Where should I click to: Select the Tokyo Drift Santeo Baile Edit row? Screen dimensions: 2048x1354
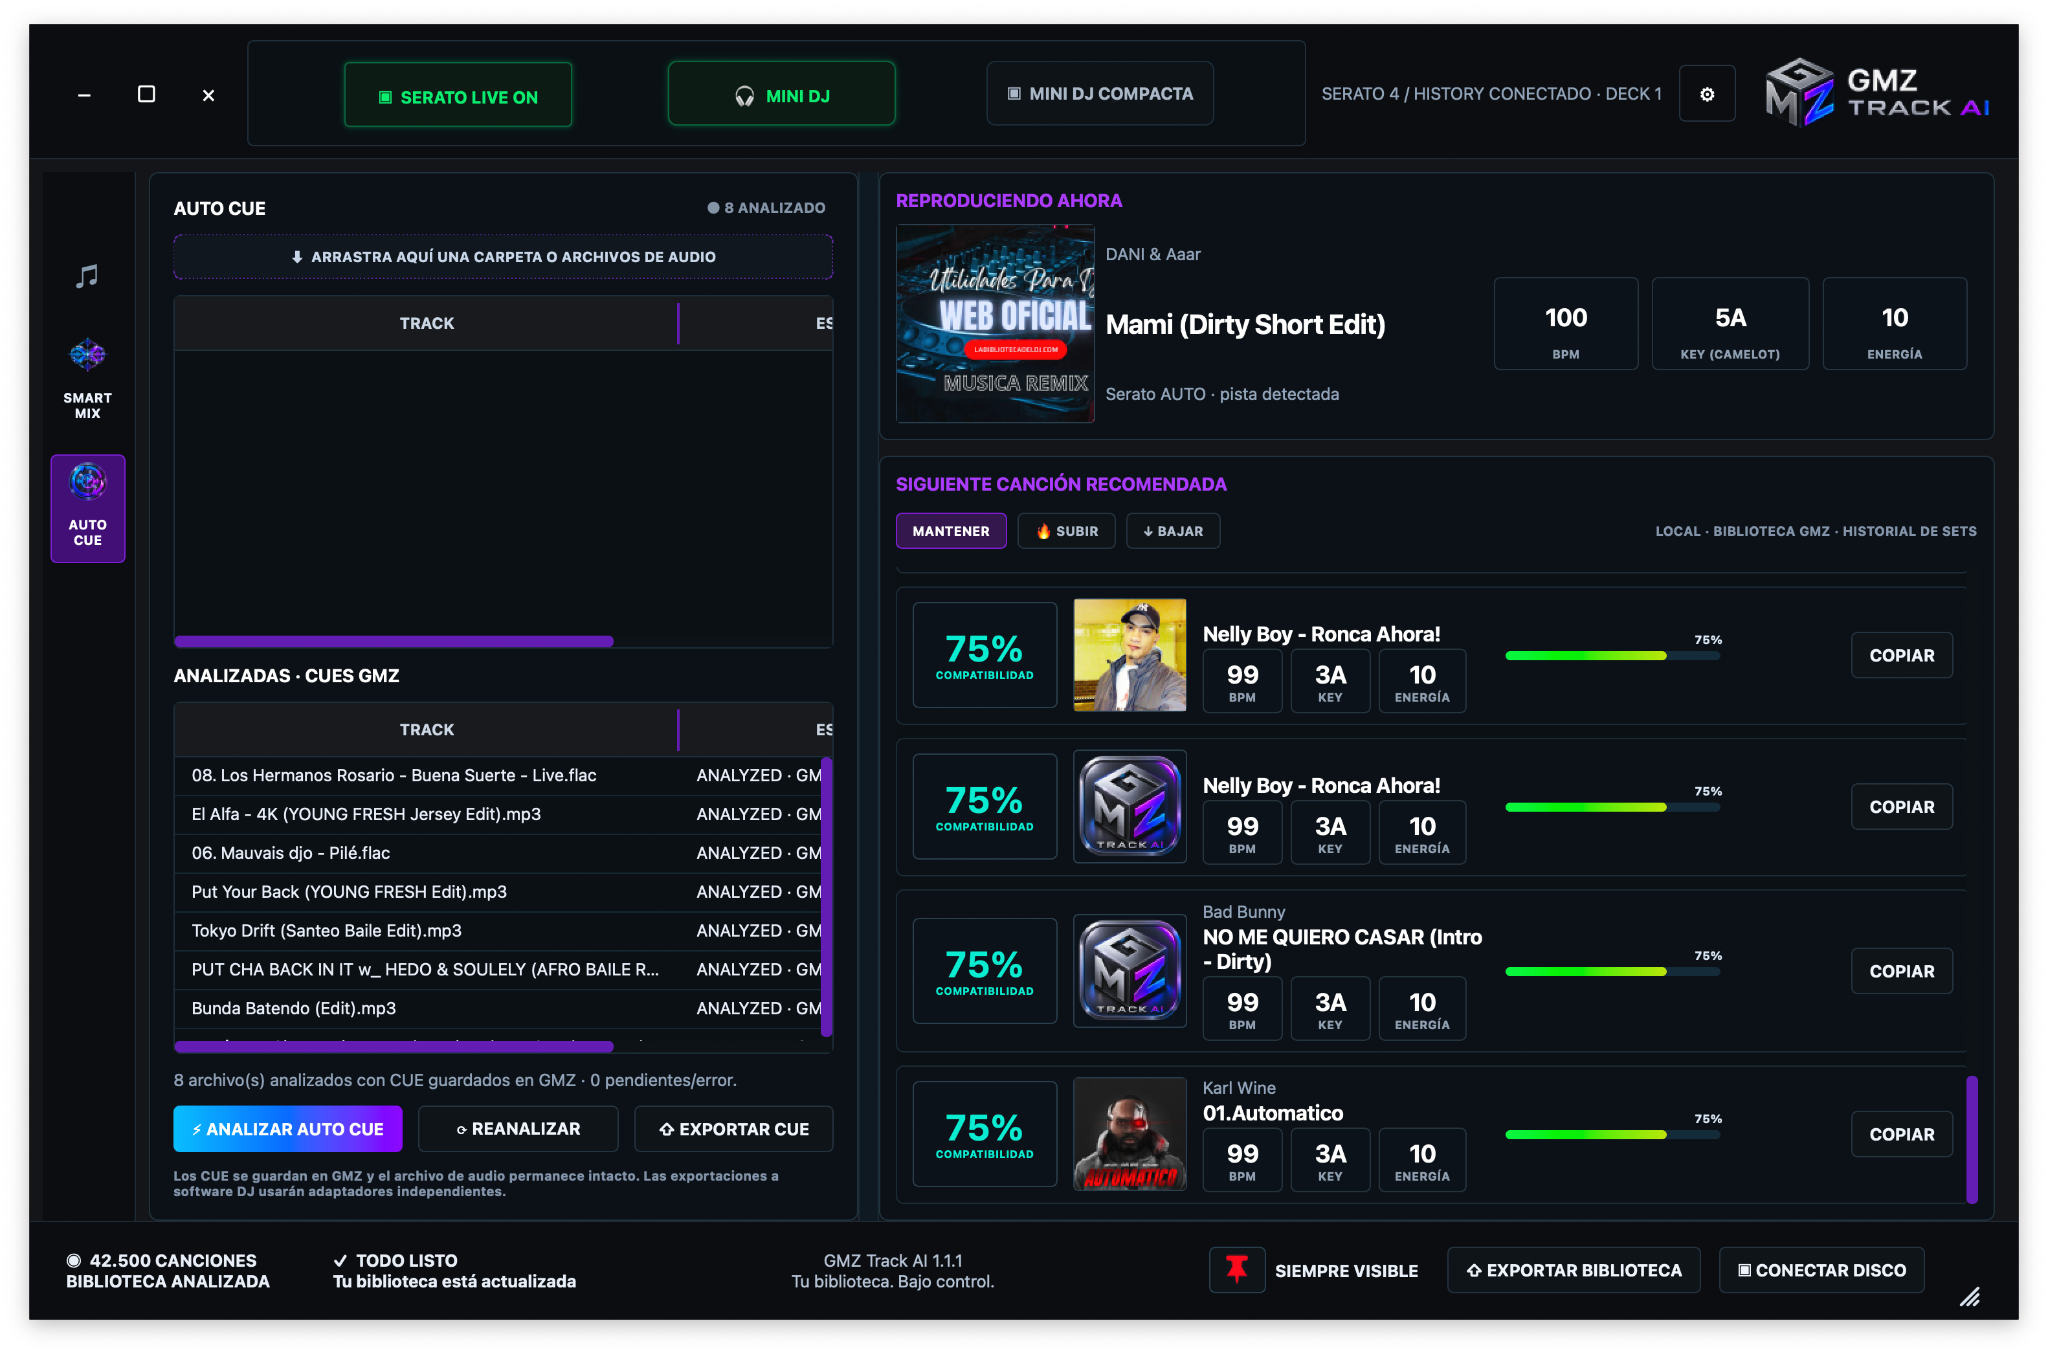(498, 931)
